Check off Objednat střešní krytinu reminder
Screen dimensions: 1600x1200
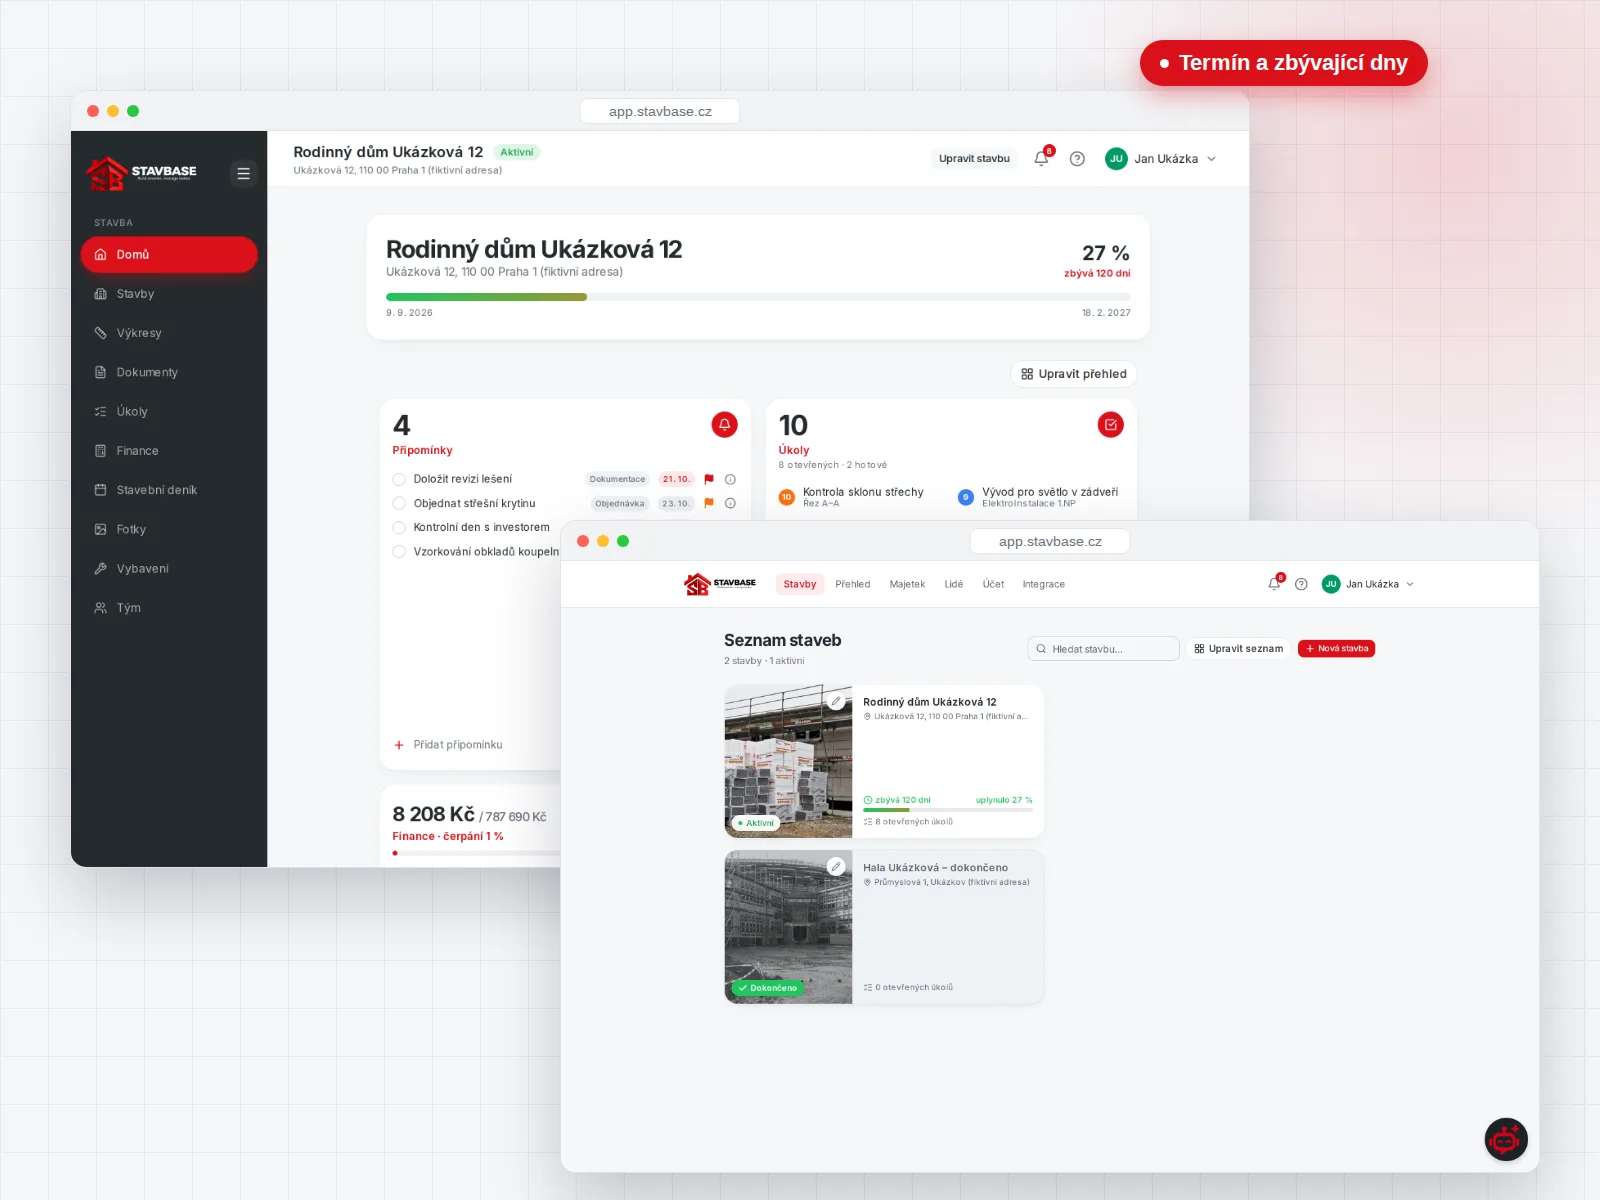tap(399, 503)
